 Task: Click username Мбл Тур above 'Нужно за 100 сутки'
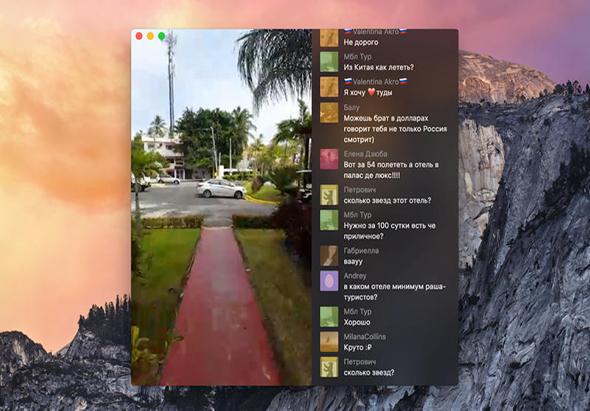pos(357,215)
